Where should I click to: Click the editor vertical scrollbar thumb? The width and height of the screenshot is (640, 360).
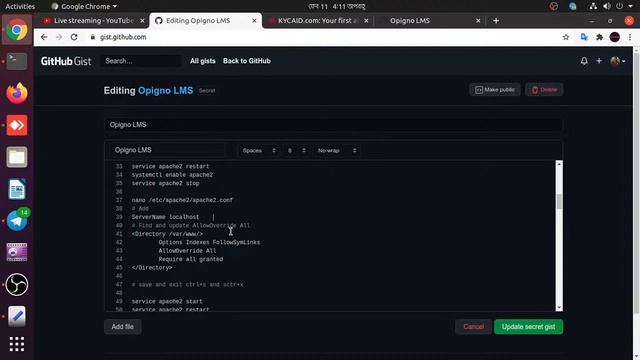(x=559, y=201)
